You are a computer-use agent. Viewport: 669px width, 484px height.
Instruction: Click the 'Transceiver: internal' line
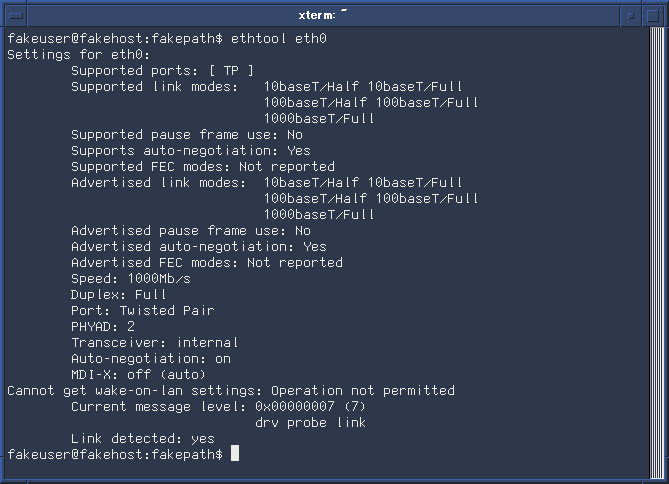(x=154, y=343)
